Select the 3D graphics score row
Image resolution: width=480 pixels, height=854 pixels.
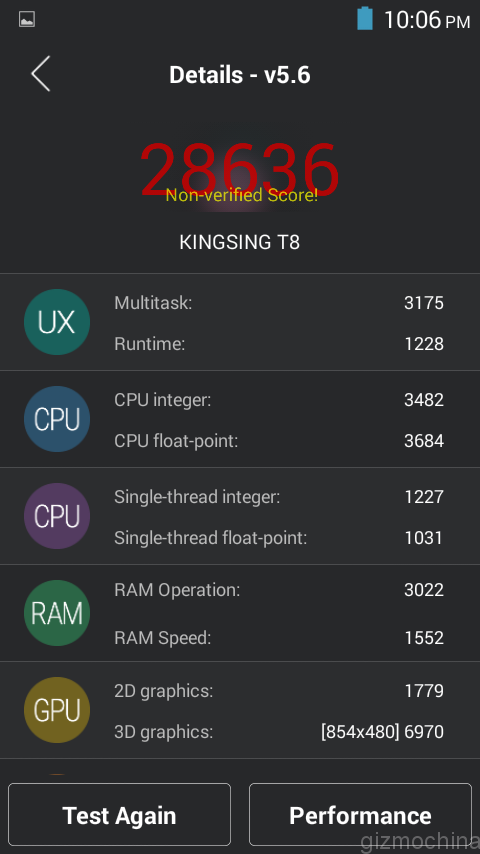click(x=279, y=731)
